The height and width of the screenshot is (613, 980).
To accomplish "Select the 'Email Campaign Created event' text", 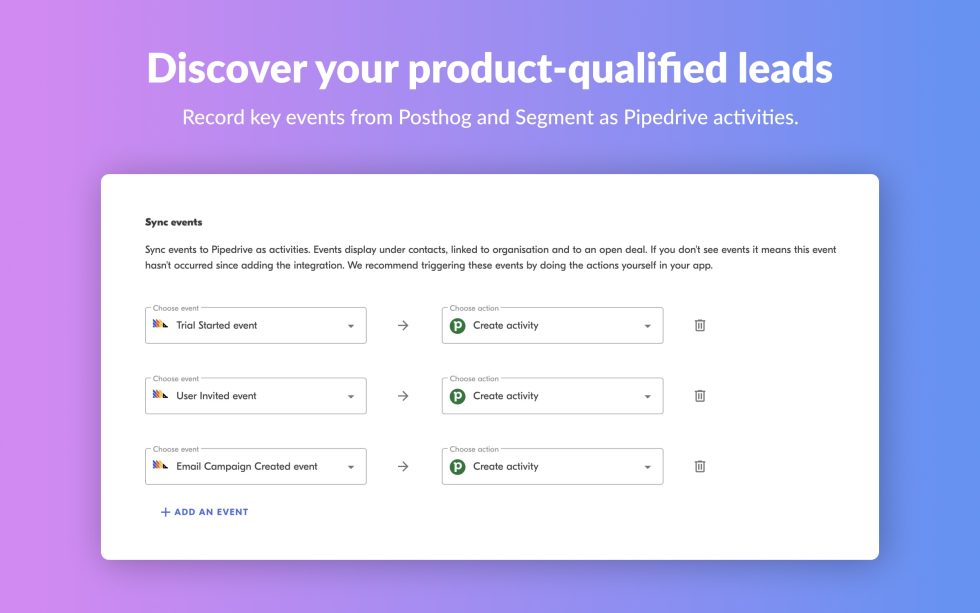I will (247, 467).
